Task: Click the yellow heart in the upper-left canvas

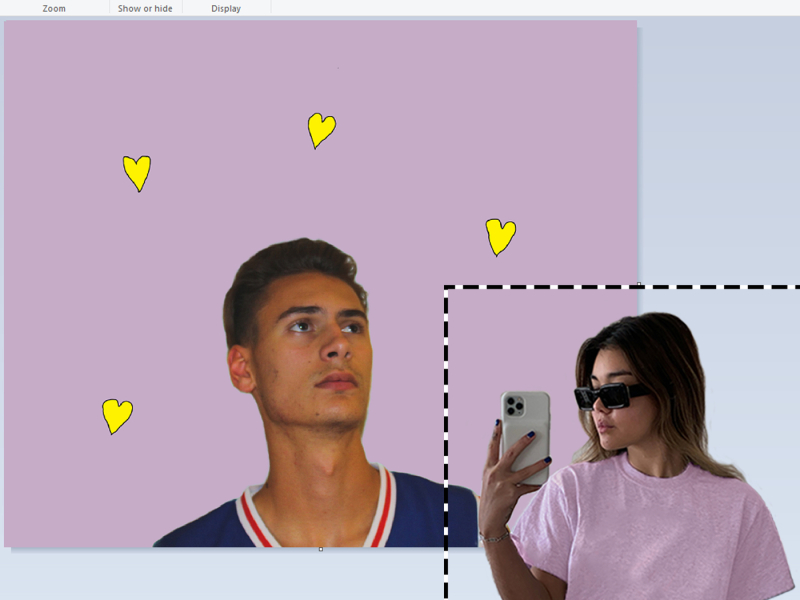Action: pos(136,171)
